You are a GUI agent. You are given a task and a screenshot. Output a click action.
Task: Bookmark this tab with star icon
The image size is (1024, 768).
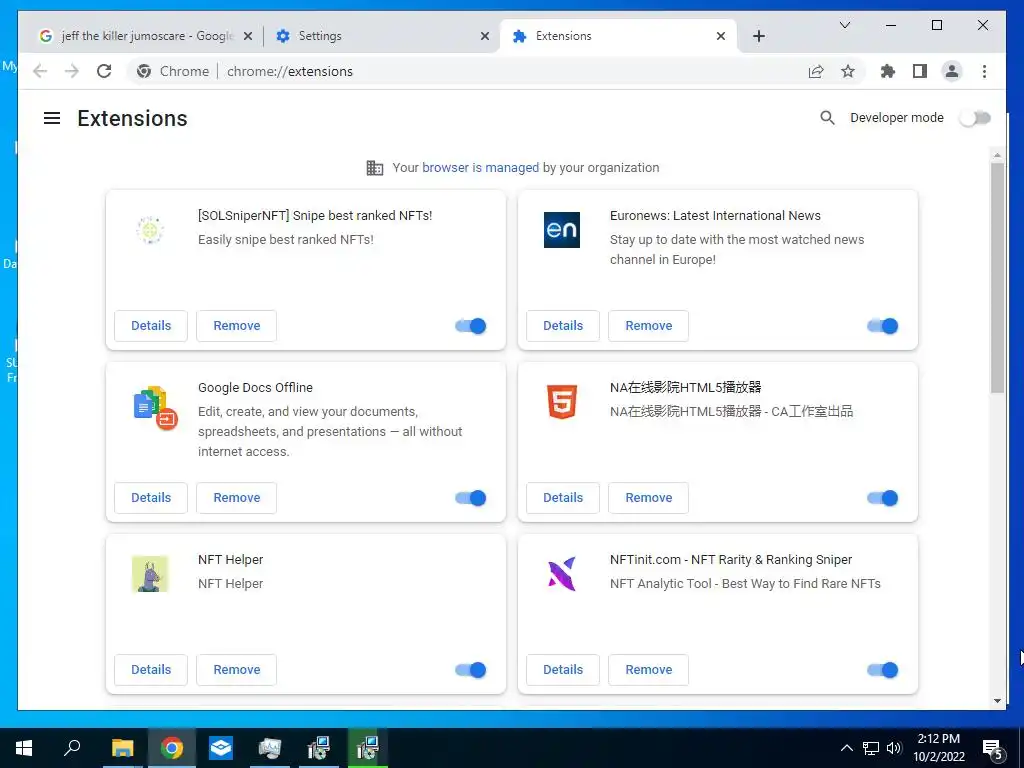(848, 71)
